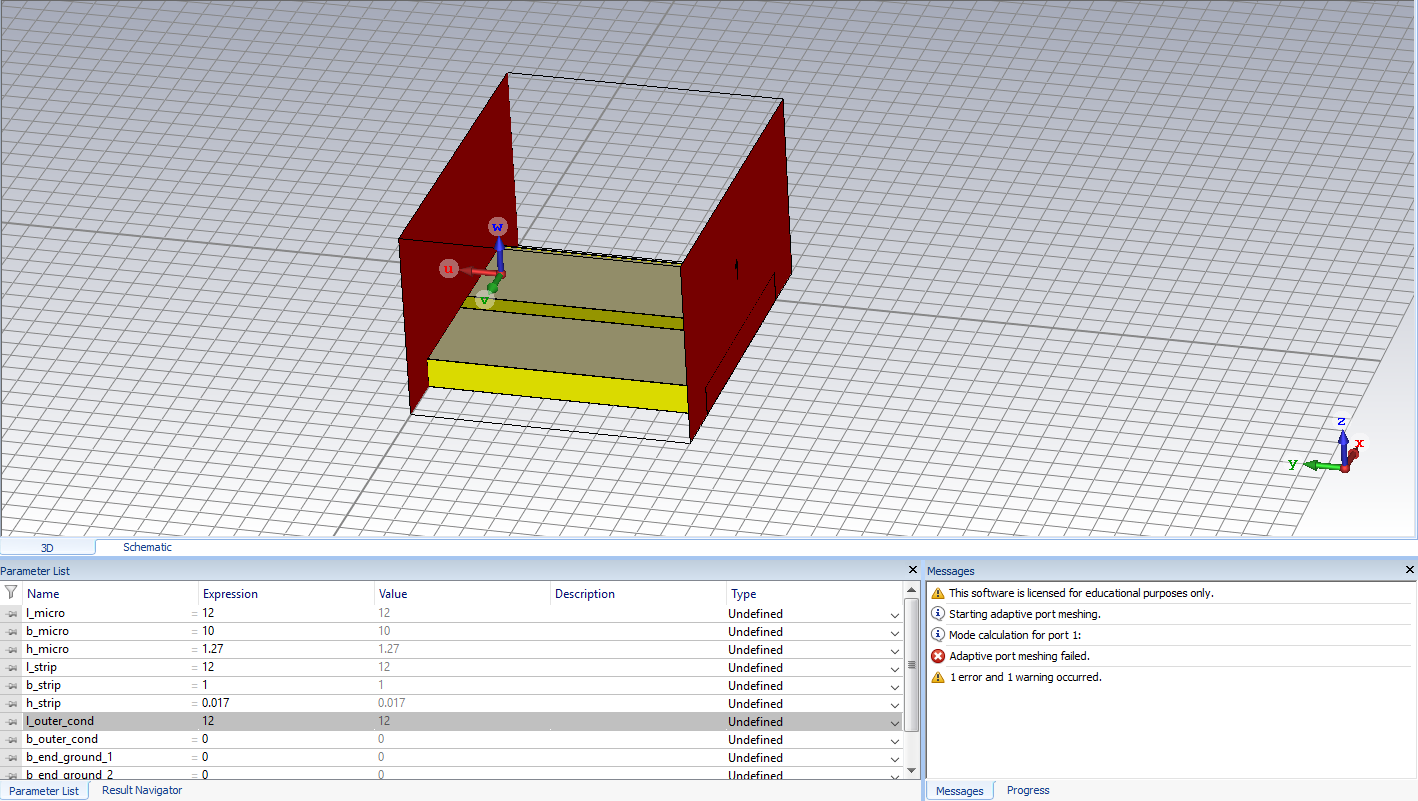The height and width of the screenshot is (801, 1418).
Task: Select the yellow substrate front face
Action: point(557,386)
